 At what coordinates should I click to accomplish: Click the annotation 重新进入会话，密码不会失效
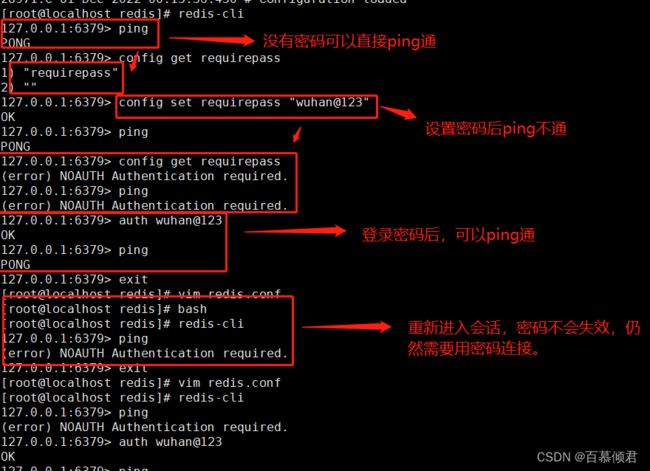509,328
